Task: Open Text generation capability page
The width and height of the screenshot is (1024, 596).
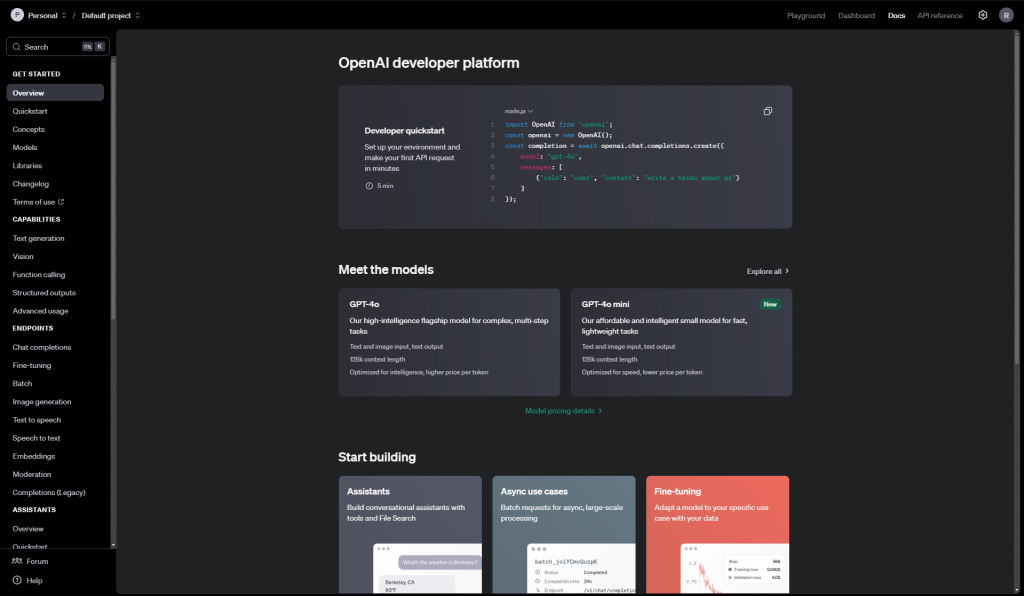Action: (x=39, y=238)
